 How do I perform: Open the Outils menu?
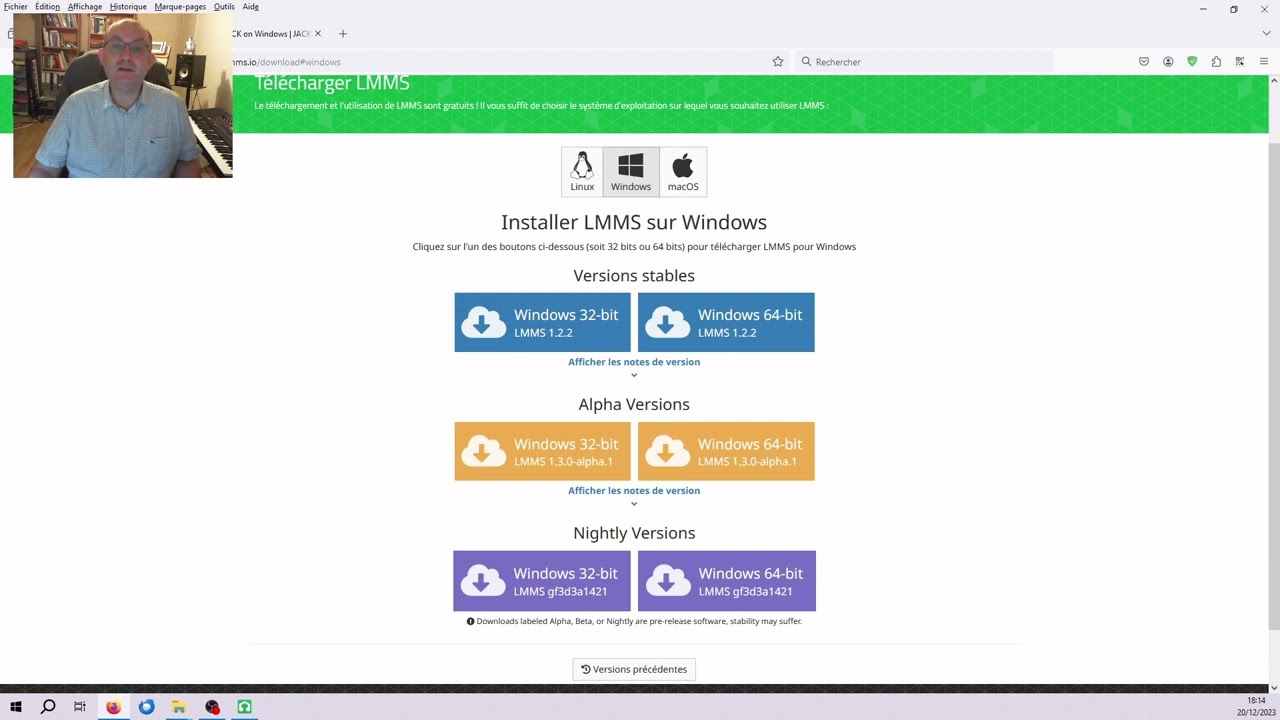tap(224, 7)
